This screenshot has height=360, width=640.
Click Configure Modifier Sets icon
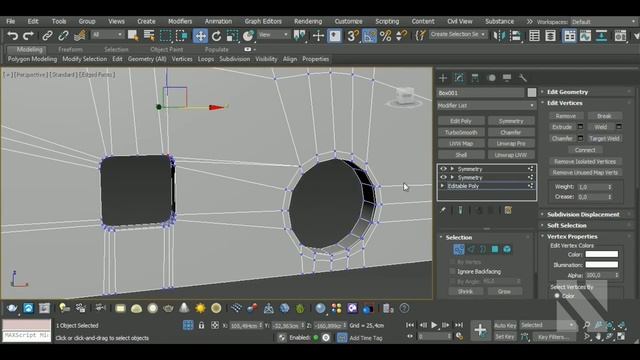point(508,210)
